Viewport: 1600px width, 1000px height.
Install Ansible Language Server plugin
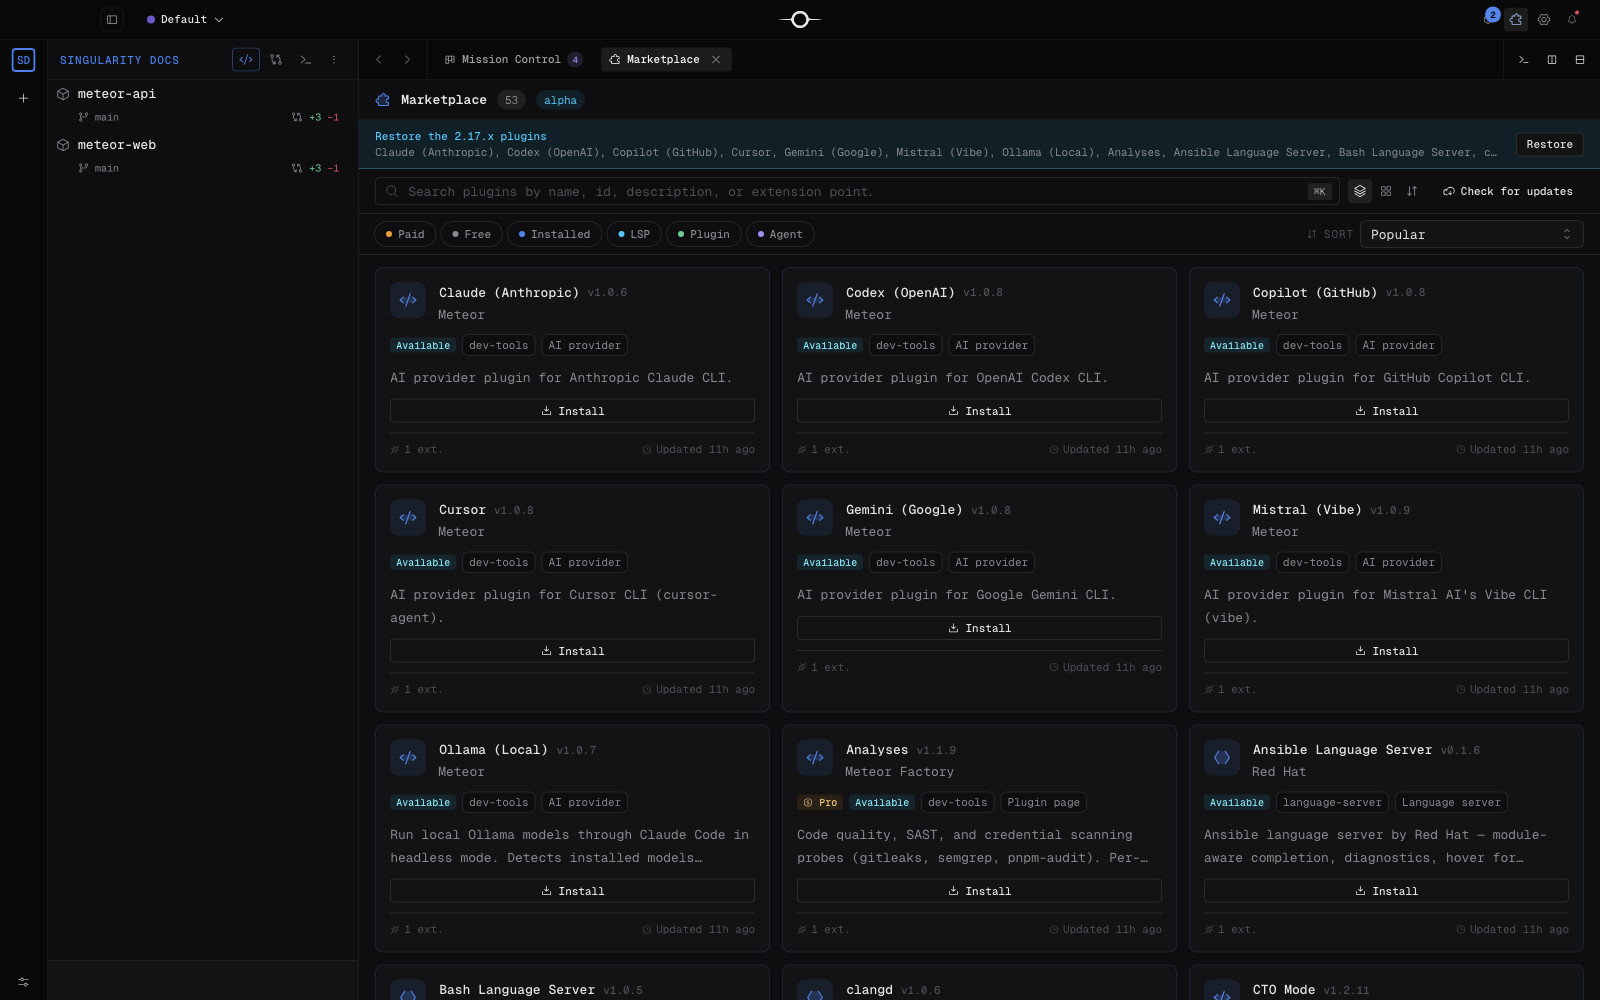pyautogui.click(x=1386, y=891)
